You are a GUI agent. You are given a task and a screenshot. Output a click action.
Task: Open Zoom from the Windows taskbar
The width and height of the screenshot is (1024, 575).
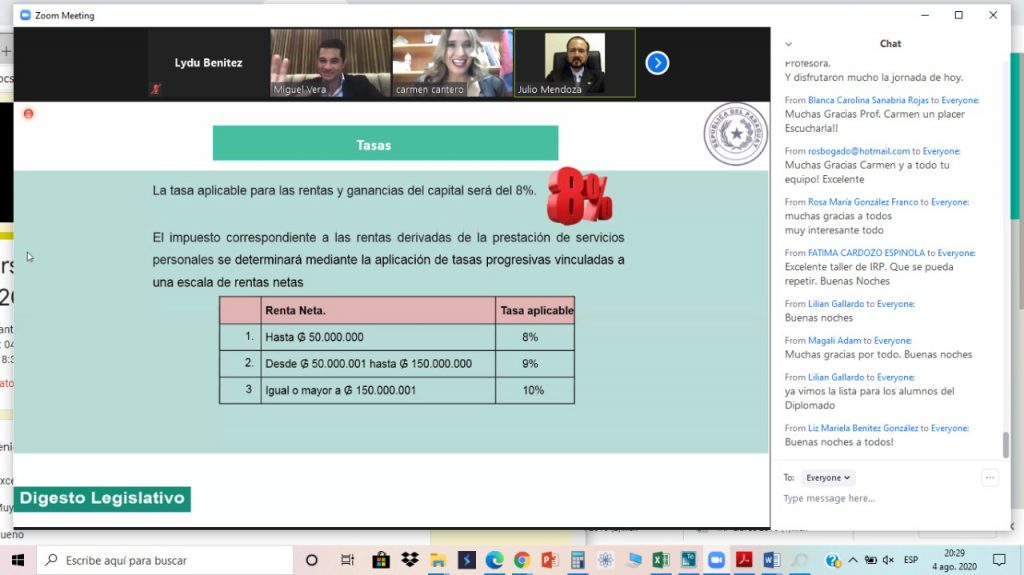coord(715,560)
